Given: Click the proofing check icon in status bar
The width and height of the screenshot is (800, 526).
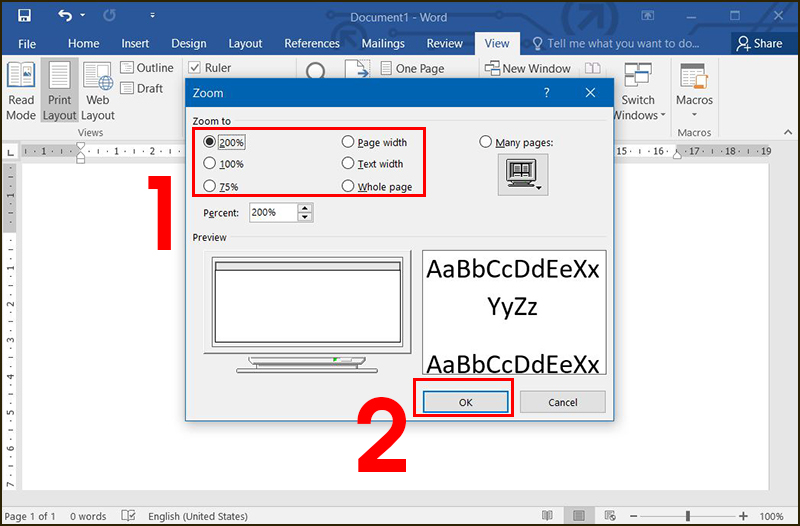Looking at the screenshot, I should (x=128, y=516).
